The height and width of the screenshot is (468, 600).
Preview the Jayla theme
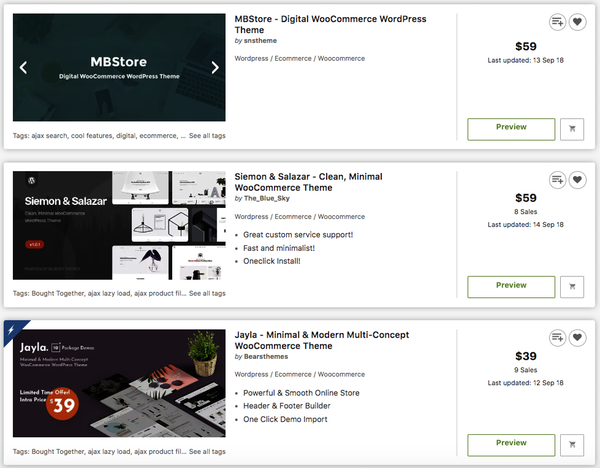(511, 443)
